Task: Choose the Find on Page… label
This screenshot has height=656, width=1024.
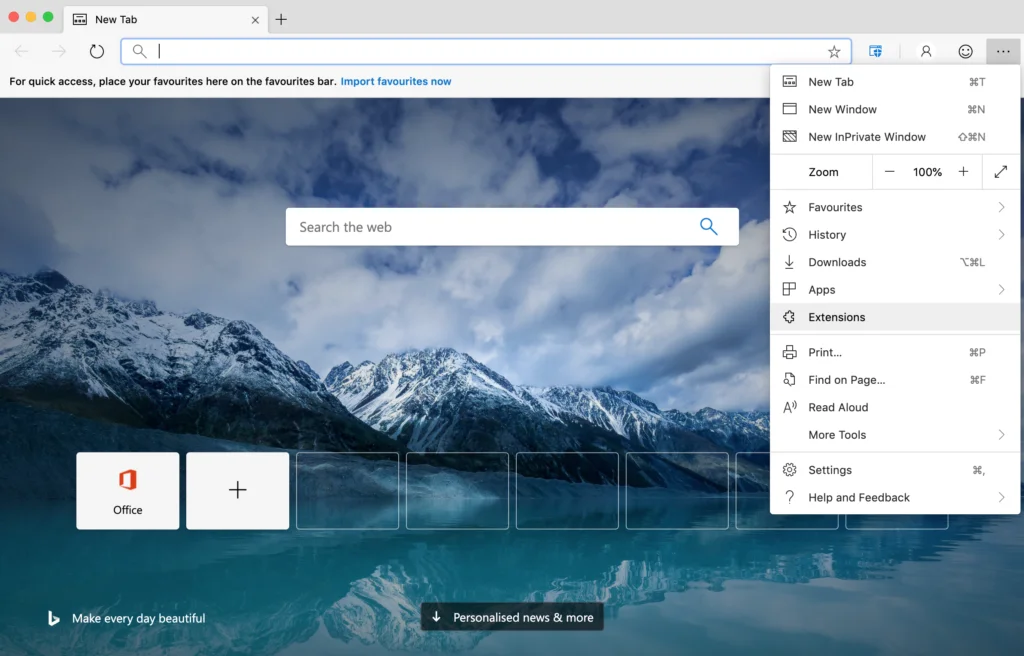Action: [x=846, y=380]
